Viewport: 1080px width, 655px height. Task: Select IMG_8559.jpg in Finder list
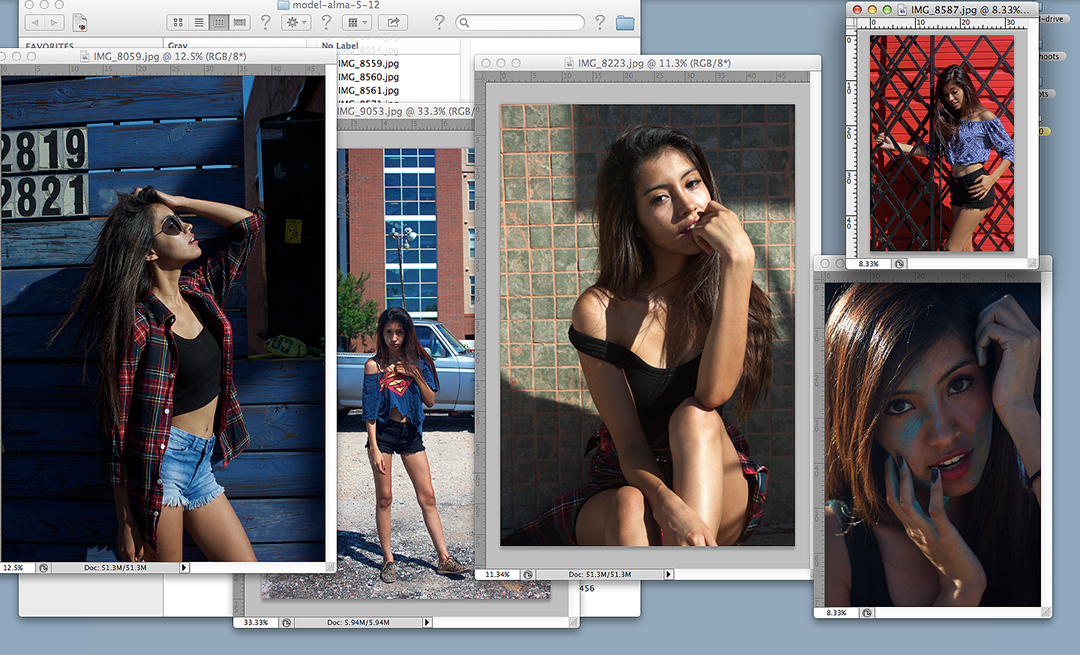pos(368,63)
